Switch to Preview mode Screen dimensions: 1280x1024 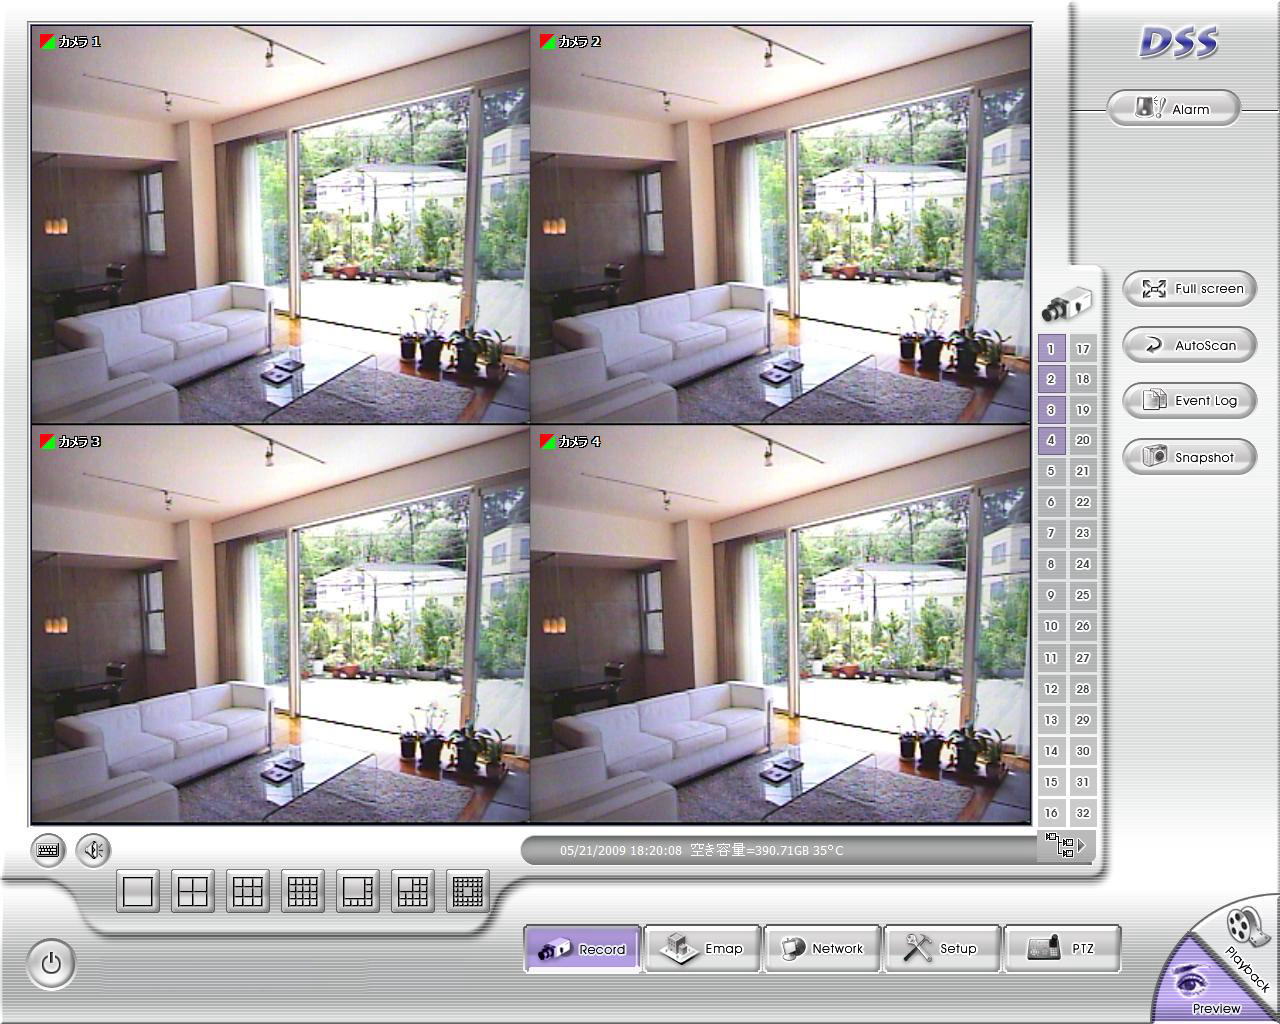(x=1205, y=990)
